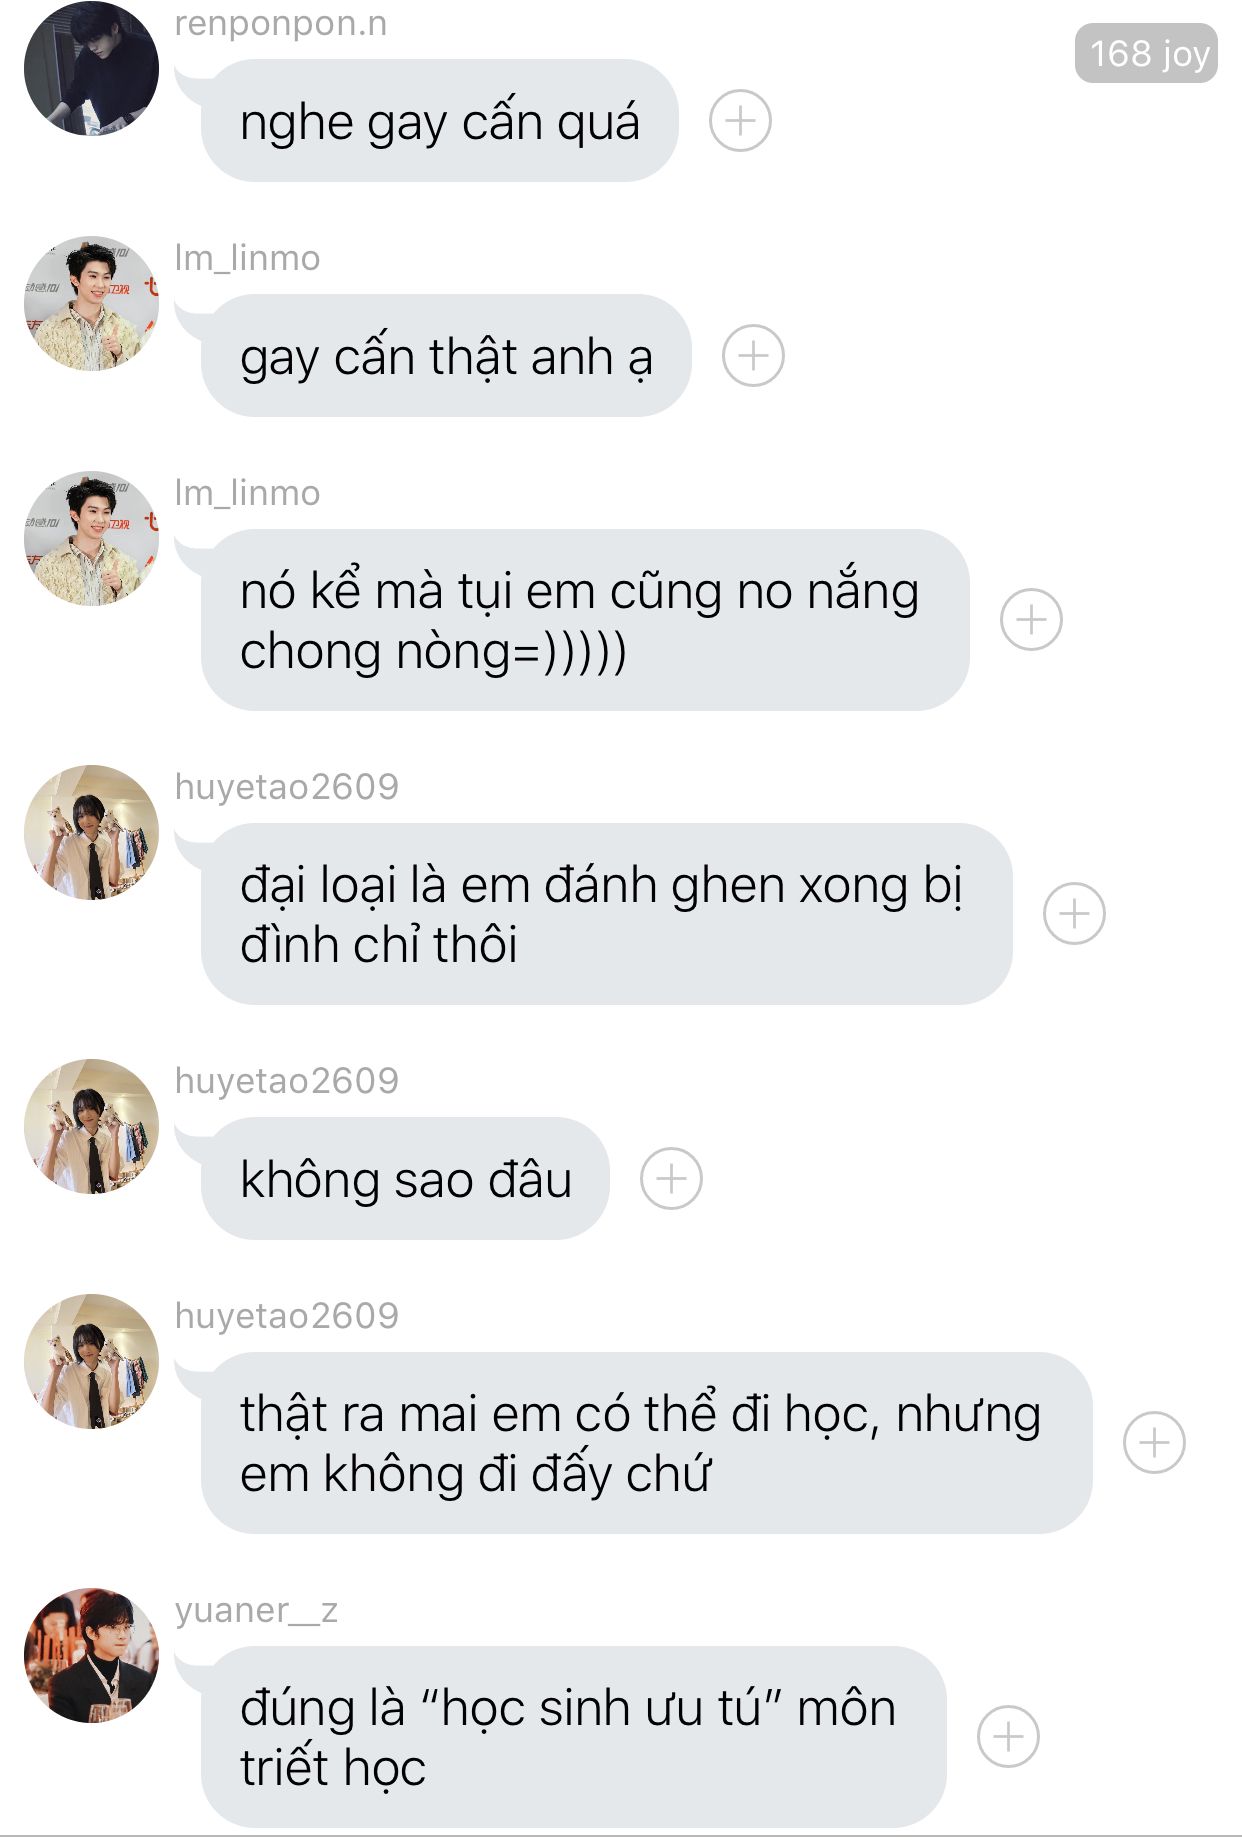Open huyetao2609 avatar beside "không sao đâu"

[x=91, y=1126]
